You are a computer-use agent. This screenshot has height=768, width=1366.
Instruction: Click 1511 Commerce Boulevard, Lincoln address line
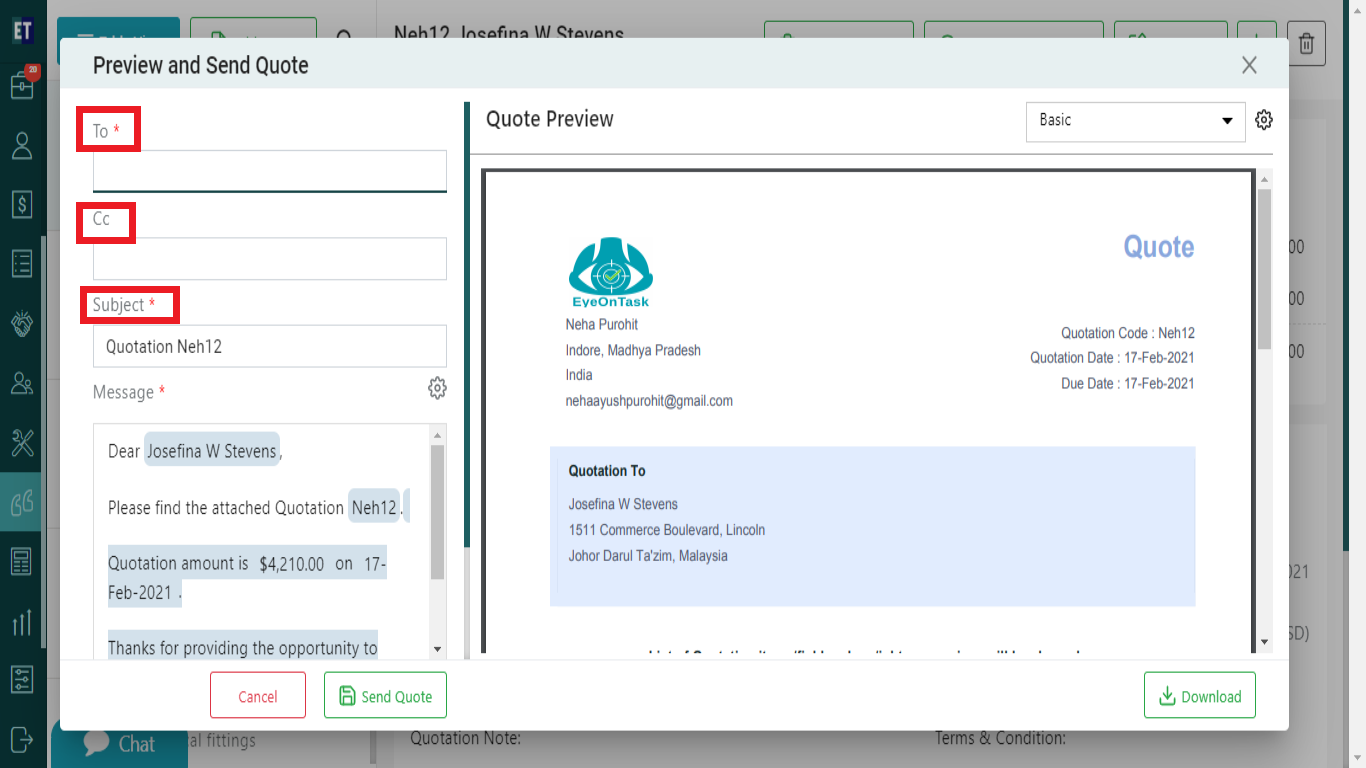[x=667, y=530]
